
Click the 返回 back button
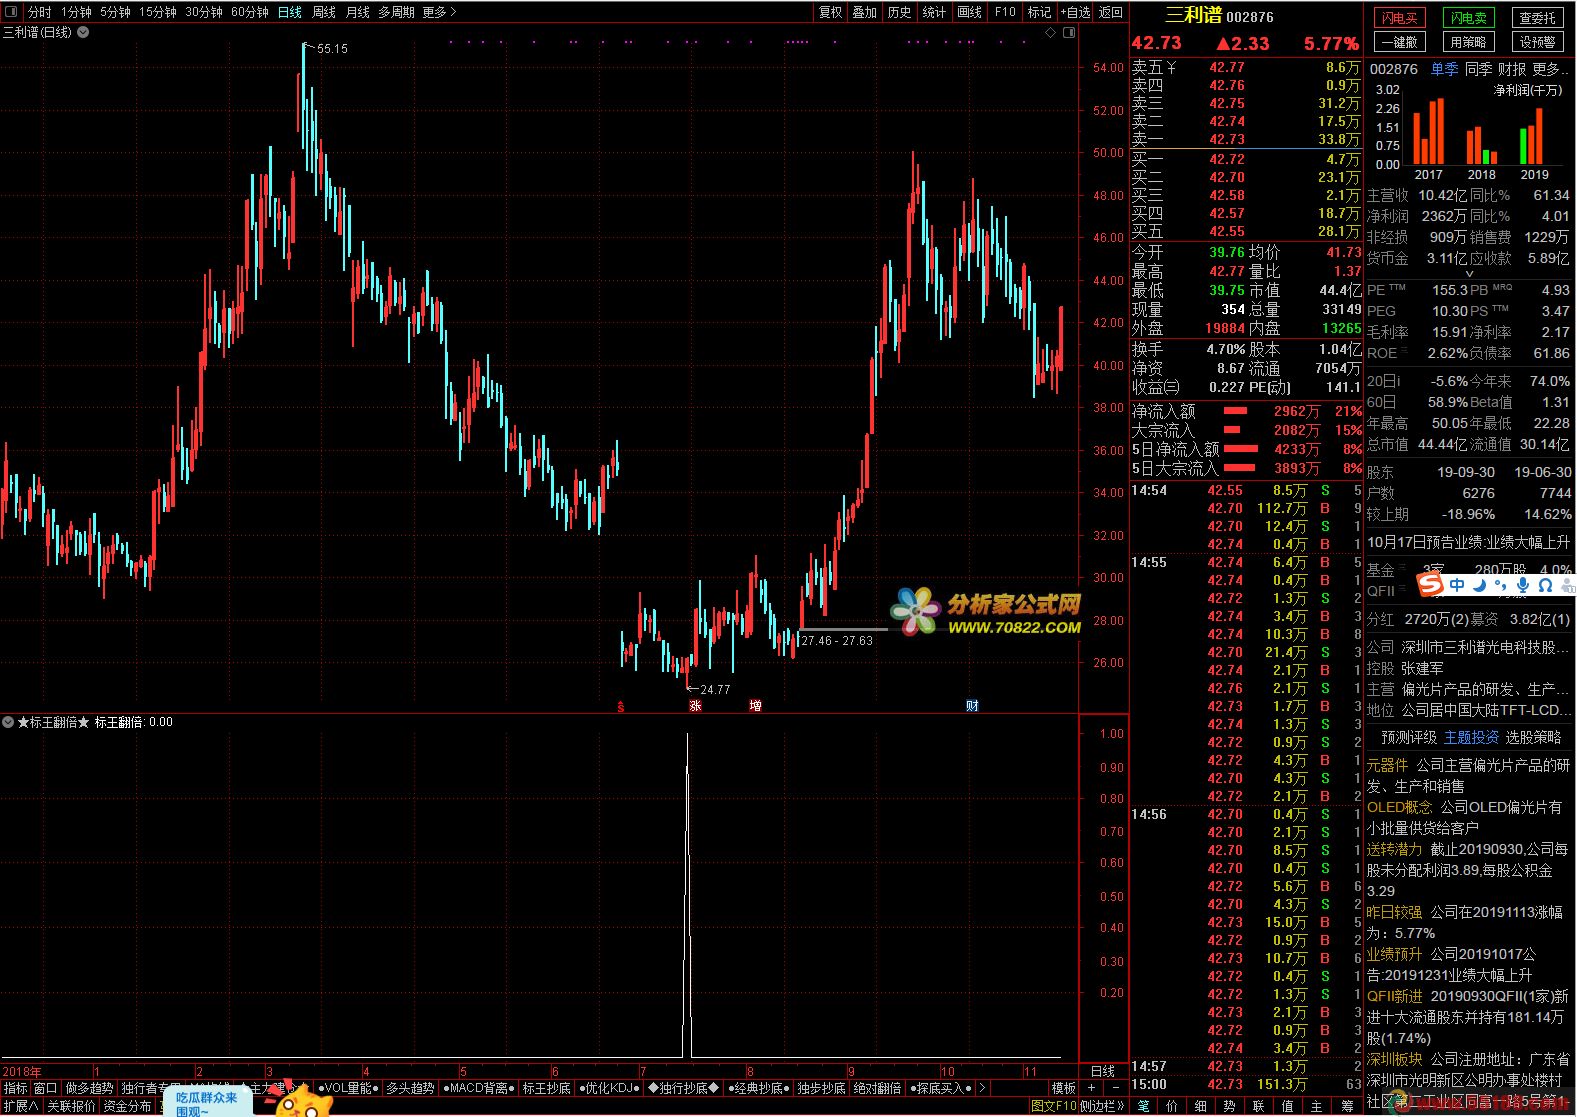[1111, 12]
